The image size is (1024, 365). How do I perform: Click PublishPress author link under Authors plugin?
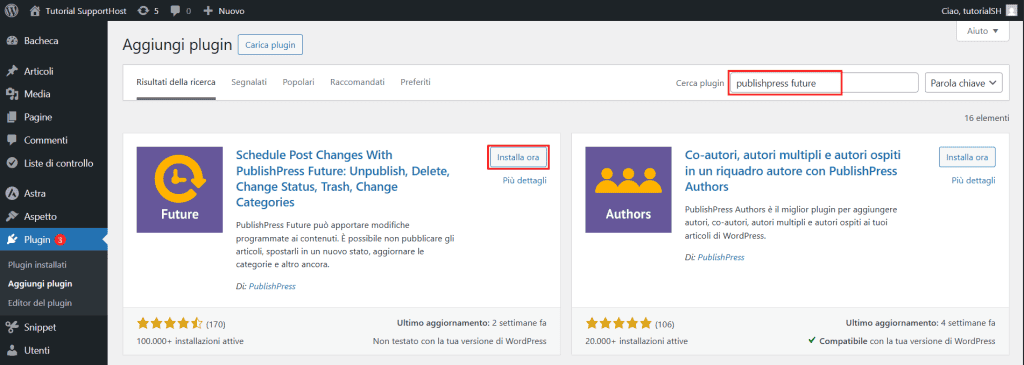click(x=721, y=257)
